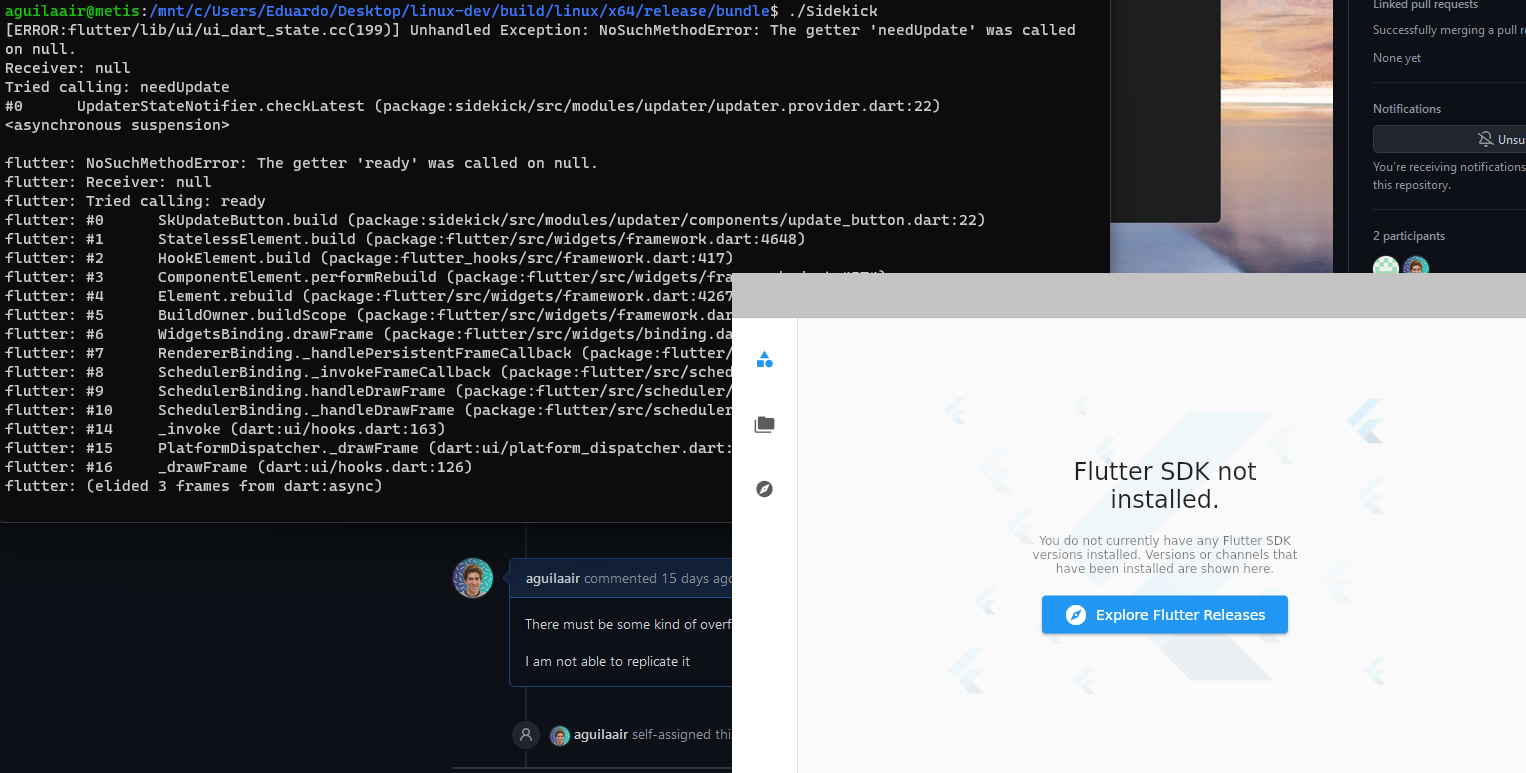Click aguilaair's large avatar next to the comment
The image size is (1526, 773).
pos(472,577)
